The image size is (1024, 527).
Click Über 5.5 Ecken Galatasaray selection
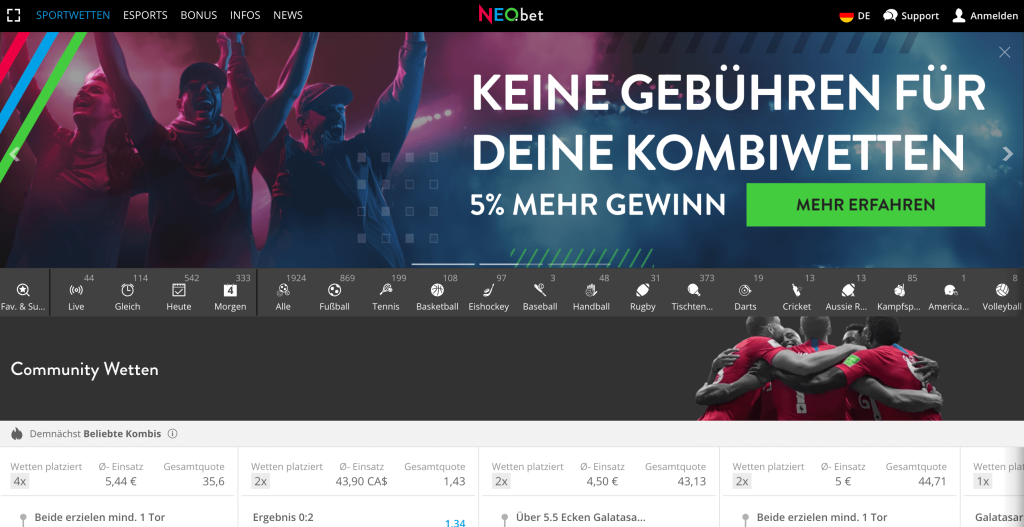pyautogui.click(x=580, y=517)
